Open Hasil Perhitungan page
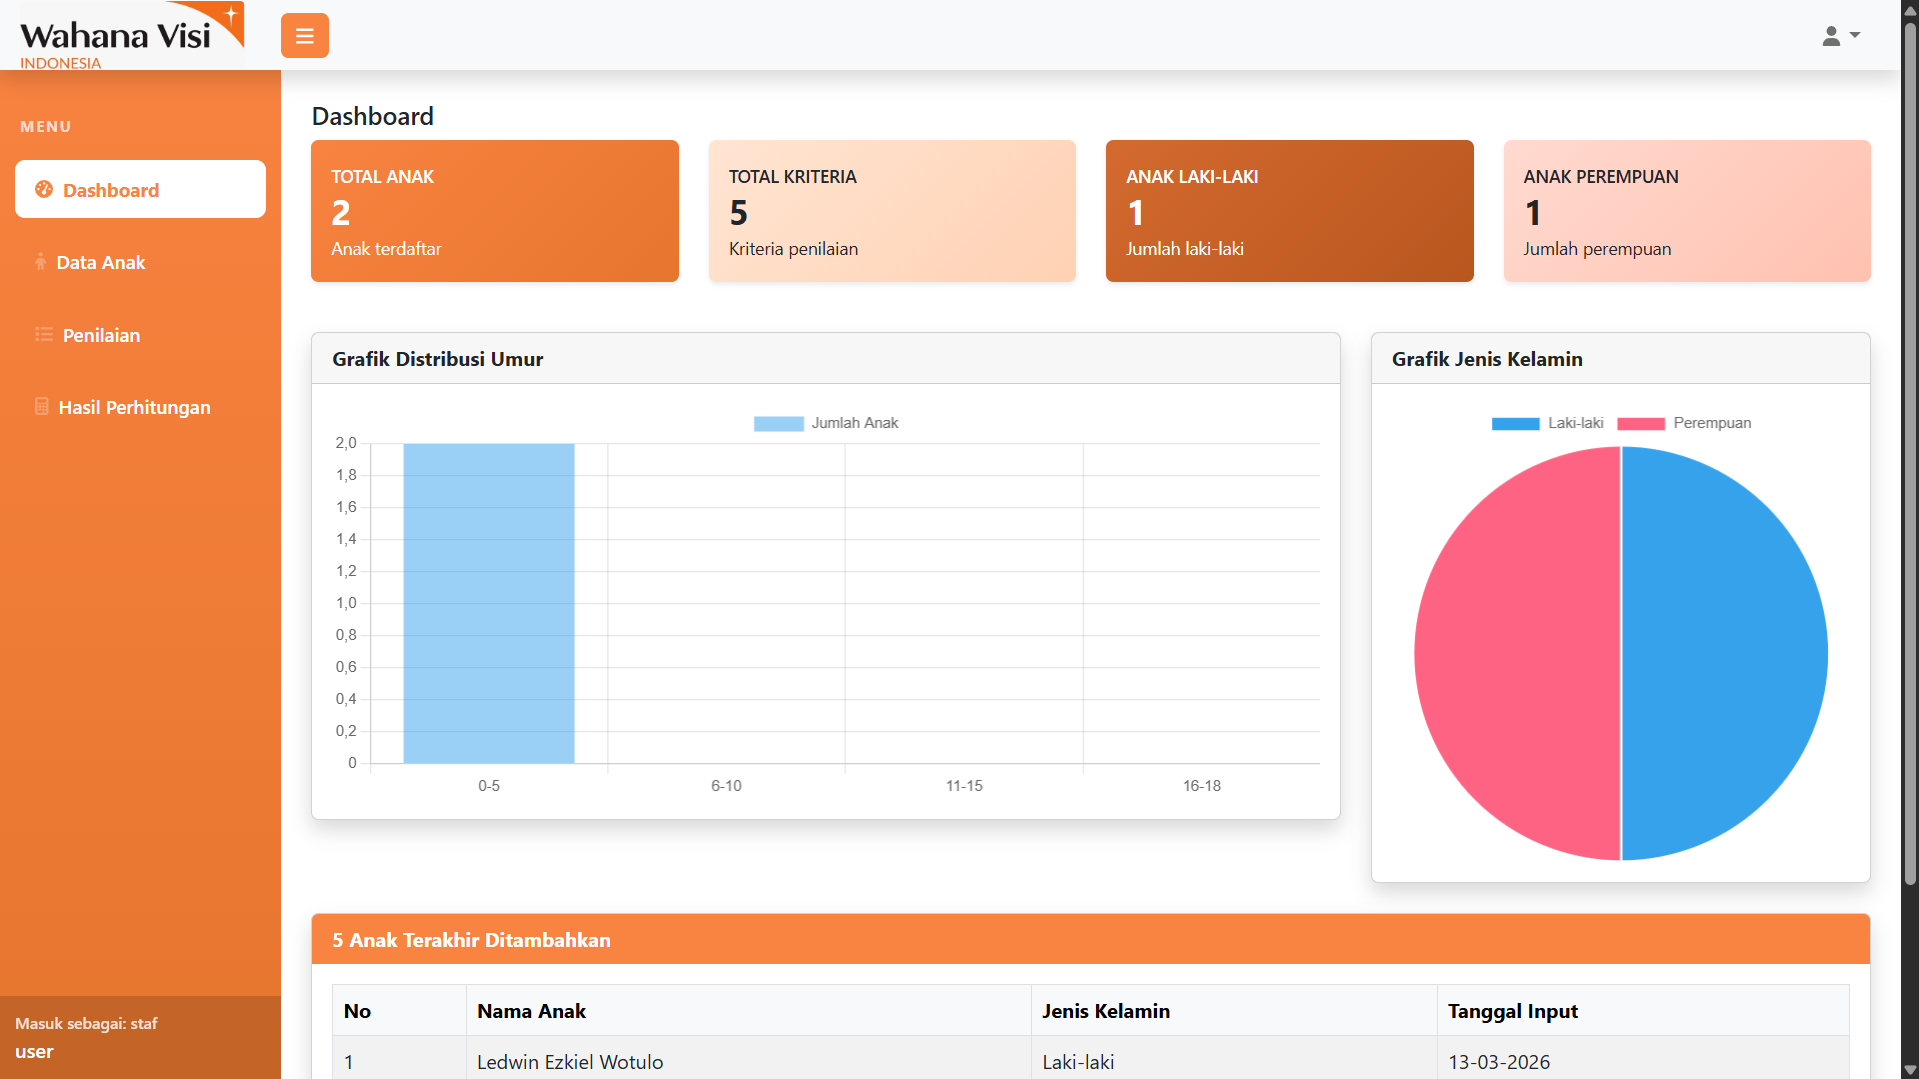The image size is (1919, 1079). coord(134,407)
